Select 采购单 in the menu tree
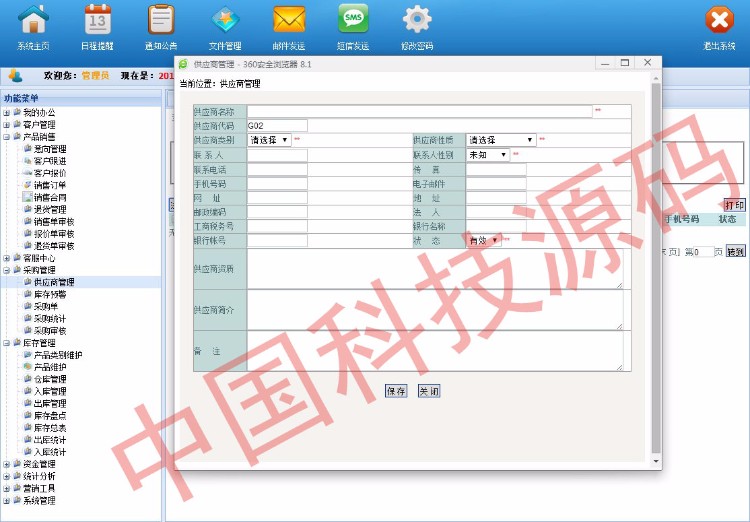The height and width of the screenshot is (522, 750). [45, 306]
